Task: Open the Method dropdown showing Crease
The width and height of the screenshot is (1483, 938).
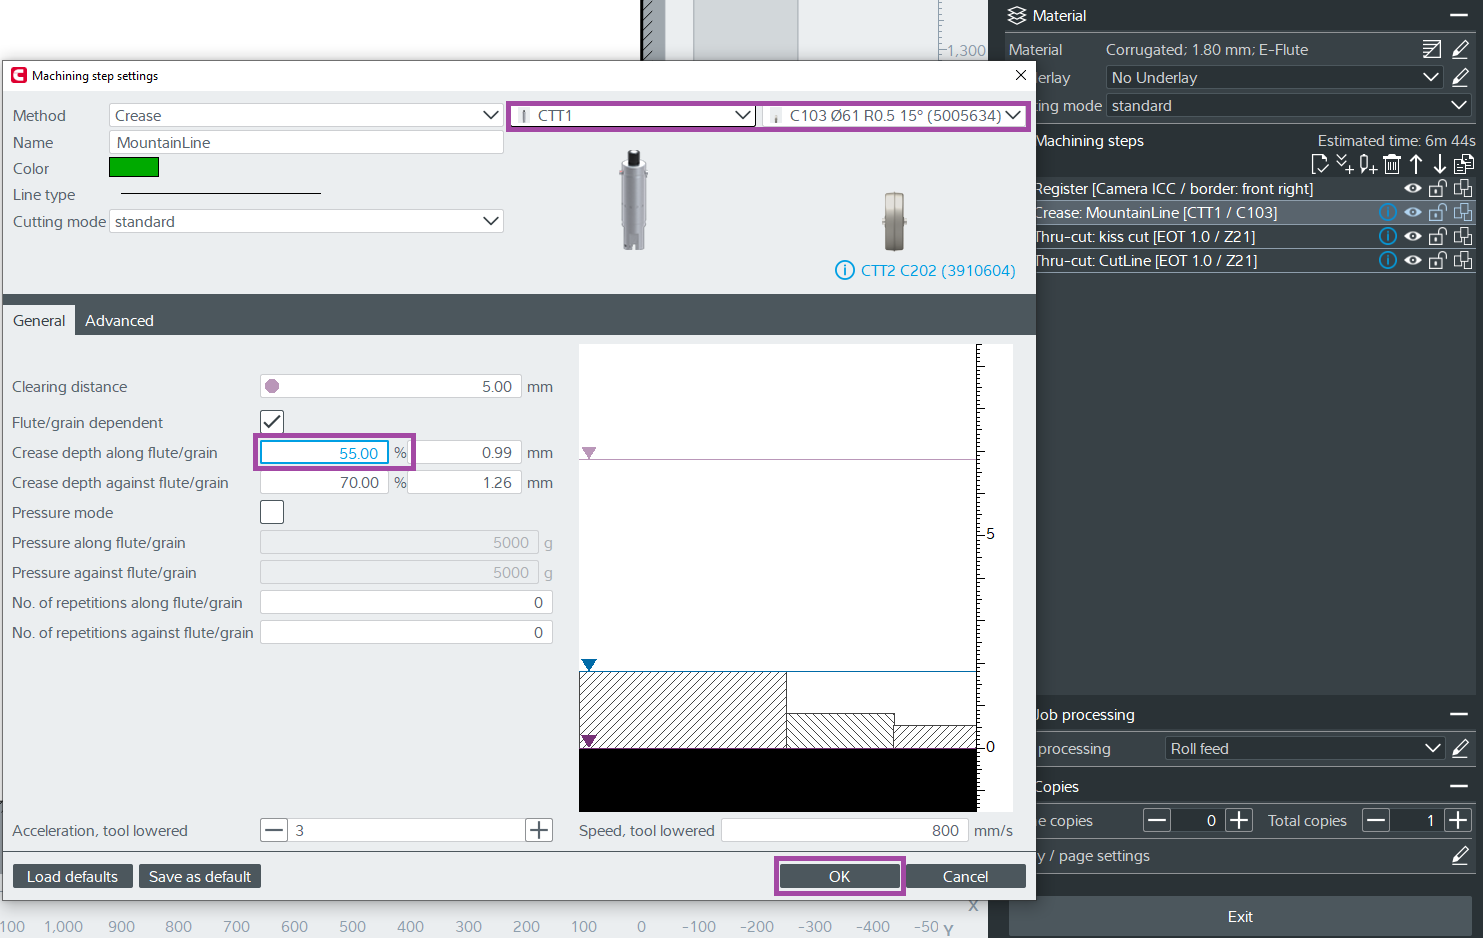Action: [306, 116]
